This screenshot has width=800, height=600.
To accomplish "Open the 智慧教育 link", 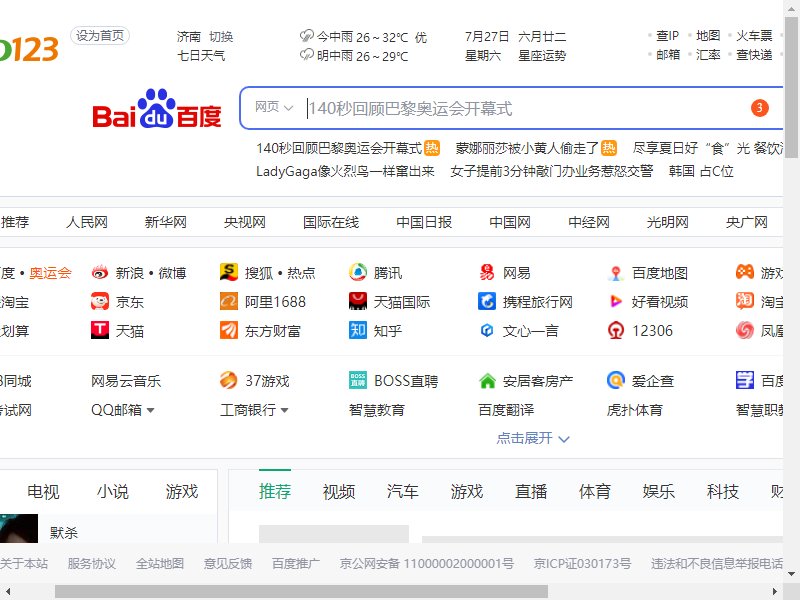I will pyautogui.click(x=377, y=410).
